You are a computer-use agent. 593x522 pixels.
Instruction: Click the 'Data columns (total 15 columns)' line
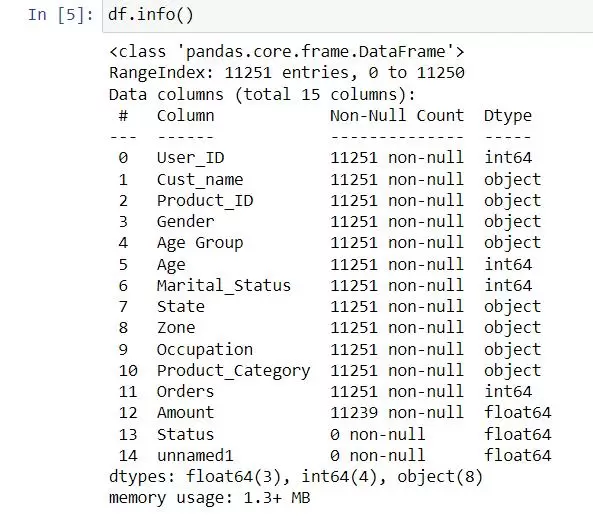point(262,94)
